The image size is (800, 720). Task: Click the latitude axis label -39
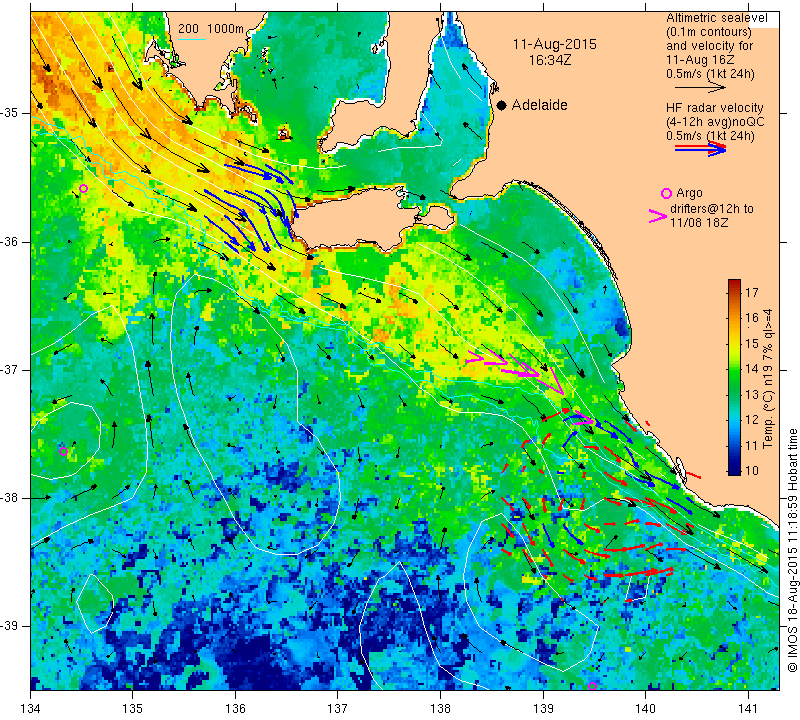10,626
